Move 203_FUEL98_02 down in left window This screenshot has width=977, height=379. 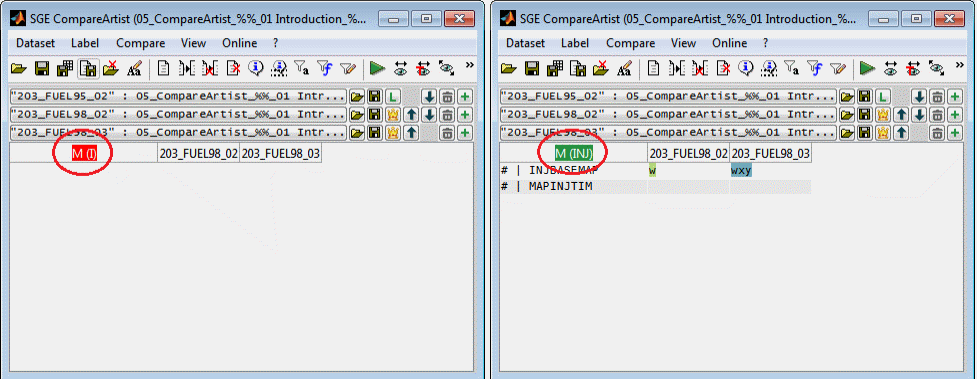coord(429,115)
